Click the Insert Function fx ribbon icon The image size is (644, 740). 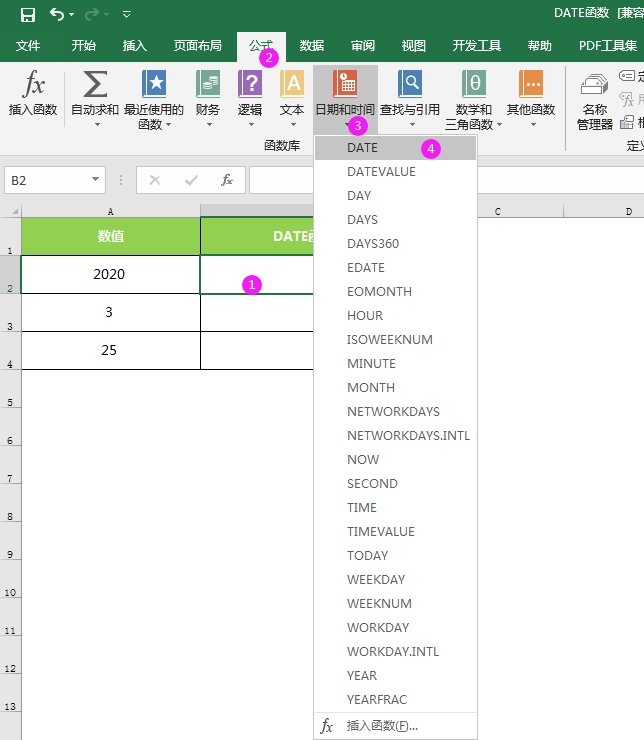tap(33, 84)
